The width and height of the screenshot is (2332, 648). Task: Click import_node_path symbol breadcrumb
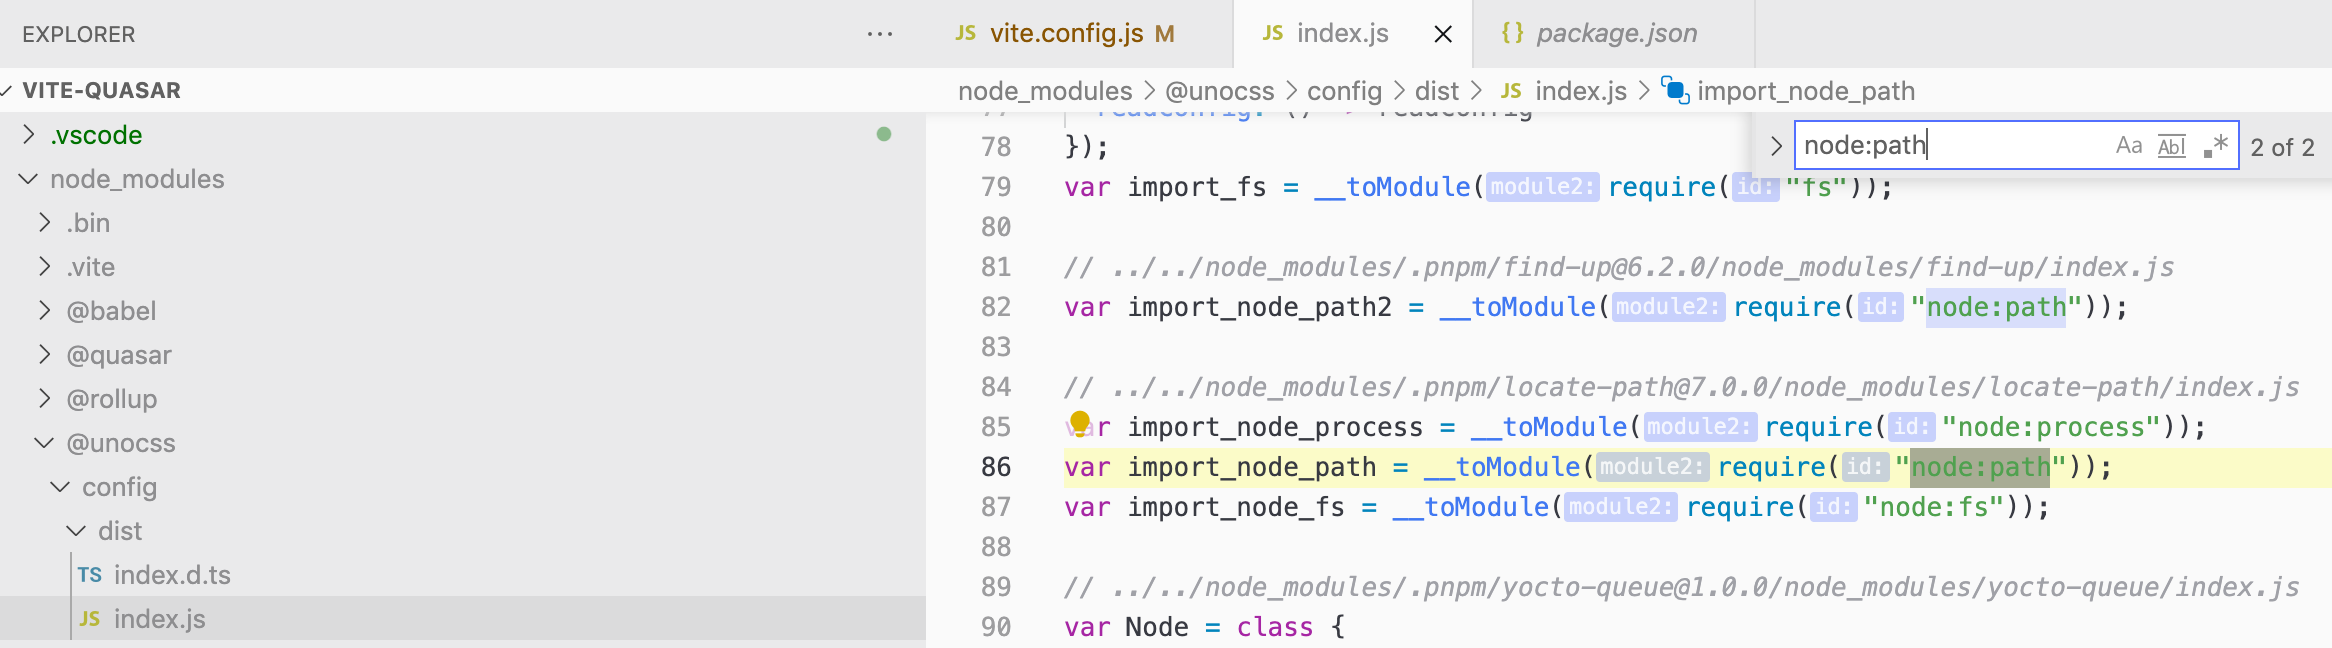tap(1806, 91)
